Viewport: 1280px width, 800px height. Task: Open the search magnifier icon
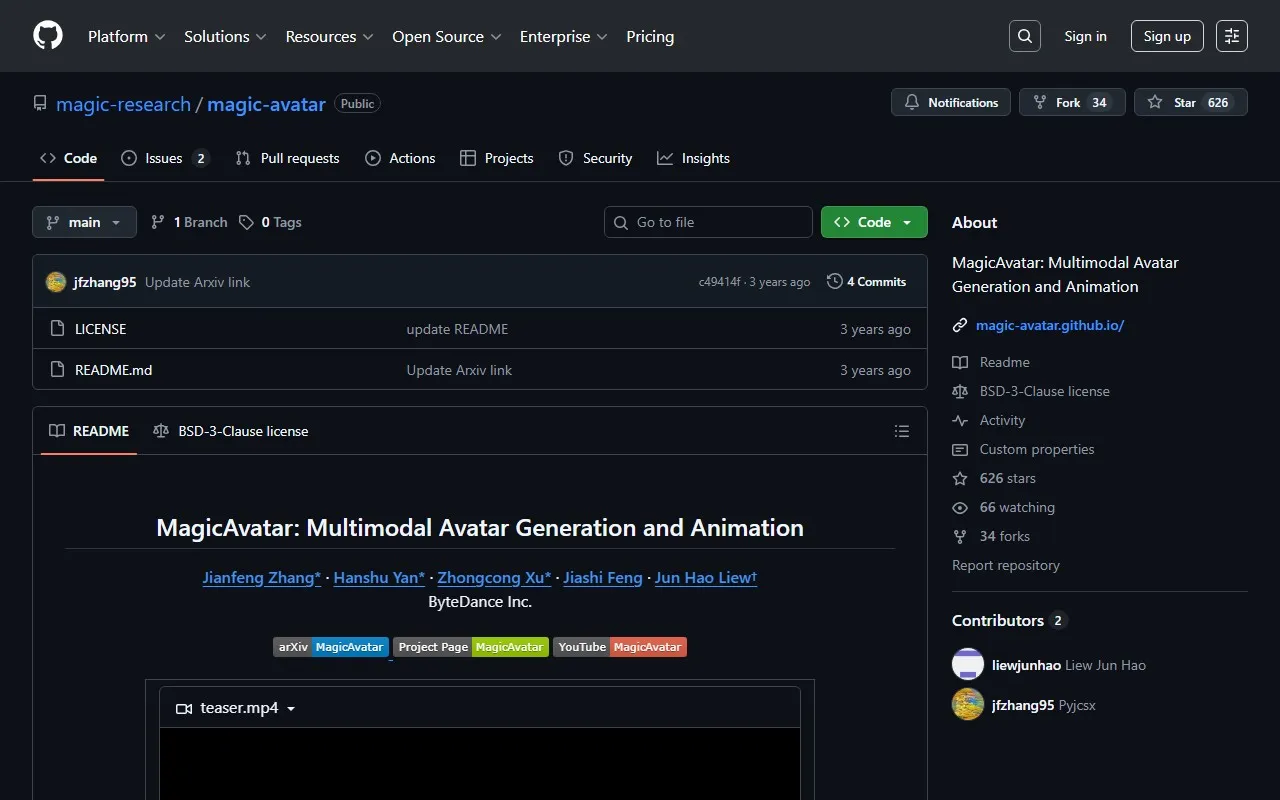click(1025, 36)
